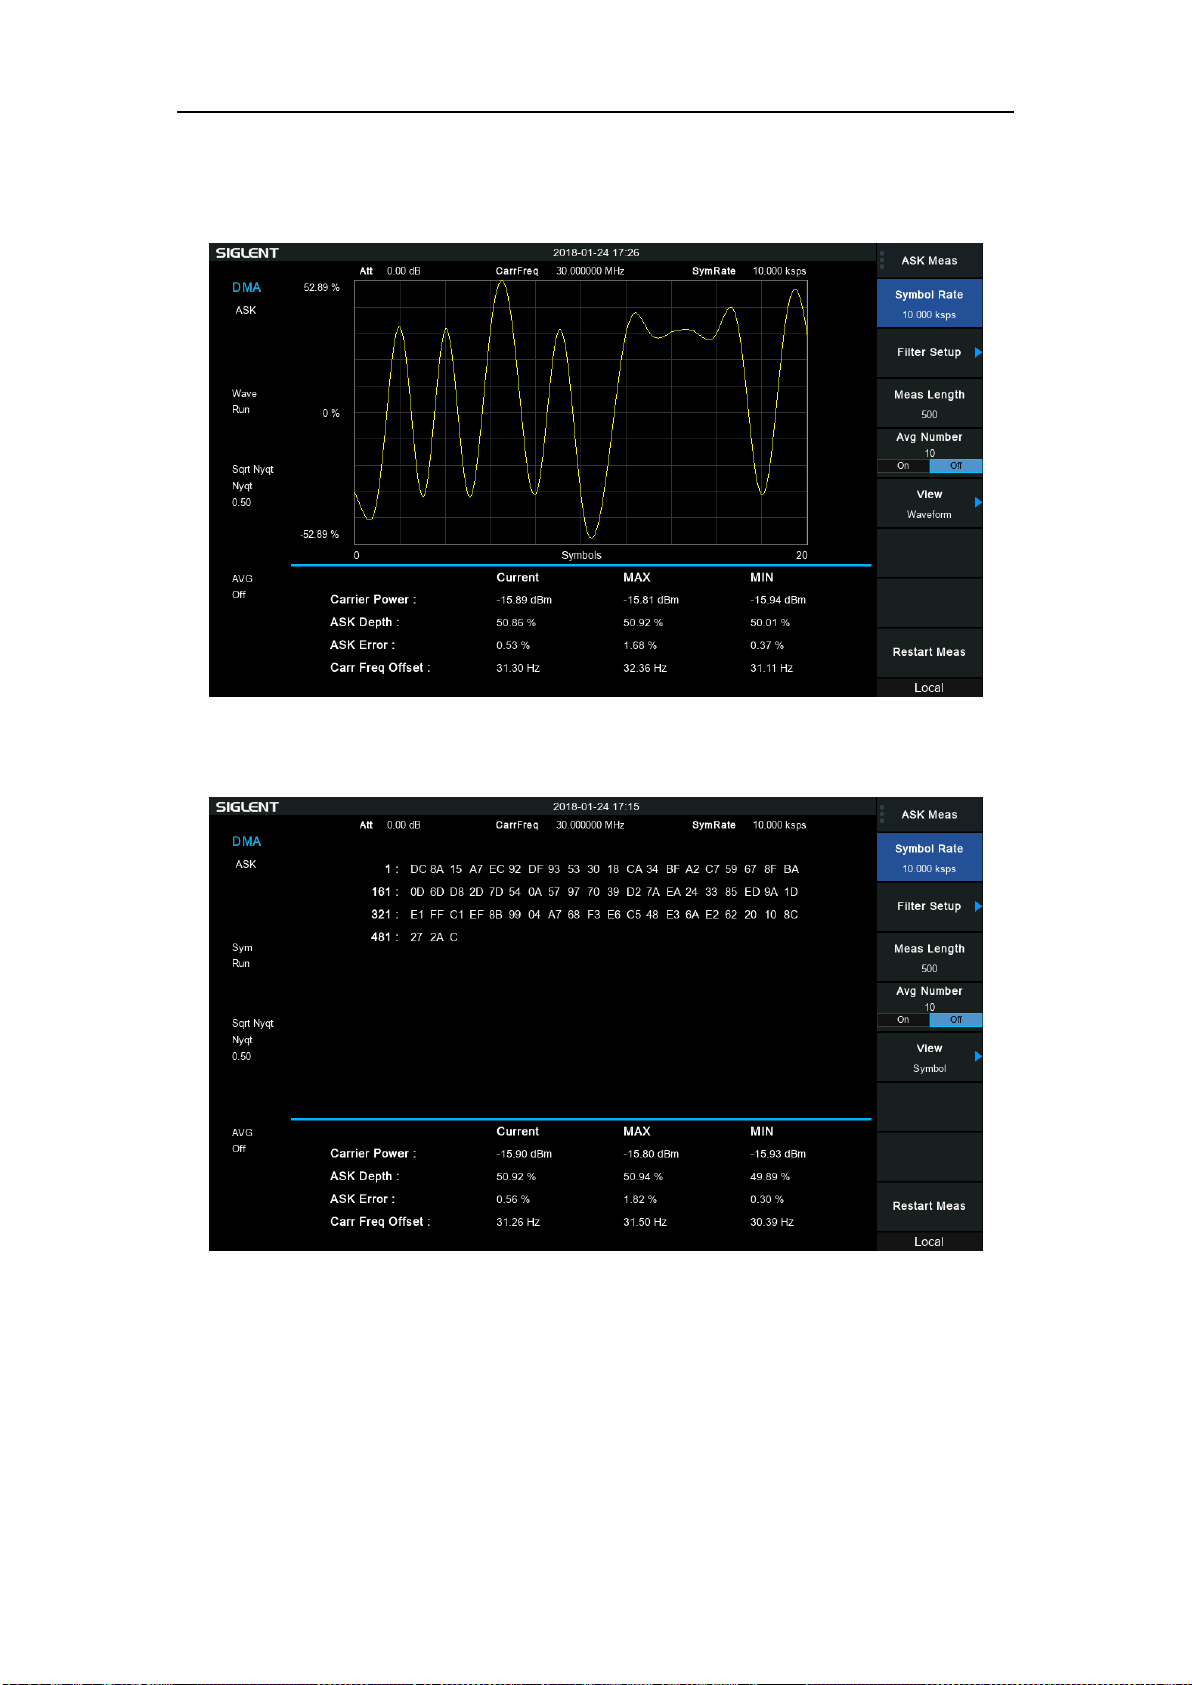Click symbol data row starting '321 :'

point(585,914)
